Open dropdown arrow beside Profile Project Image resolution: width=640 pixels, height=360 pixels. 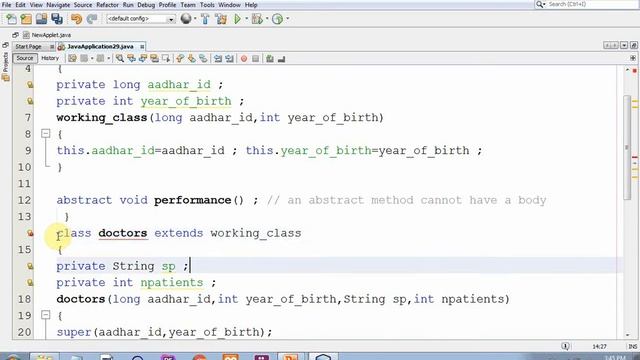(288, 19)
